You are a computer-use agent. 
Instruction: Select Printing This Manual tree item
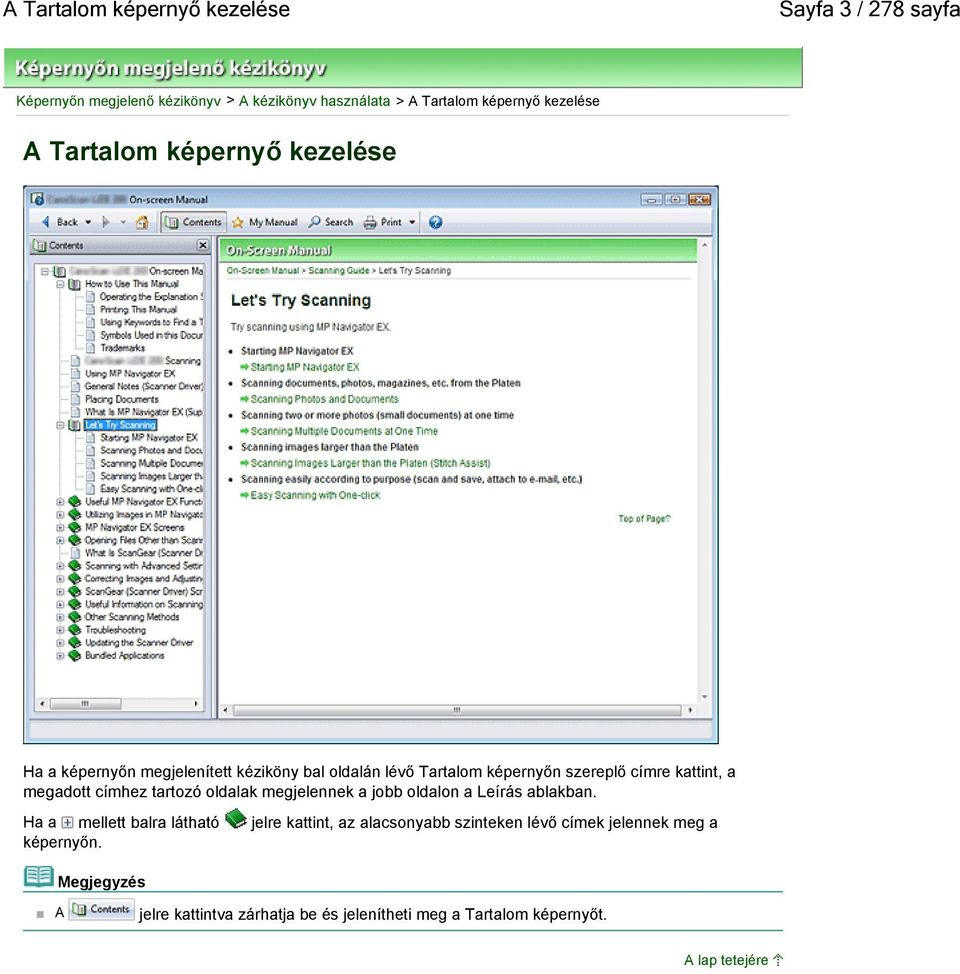click(139, 309)
